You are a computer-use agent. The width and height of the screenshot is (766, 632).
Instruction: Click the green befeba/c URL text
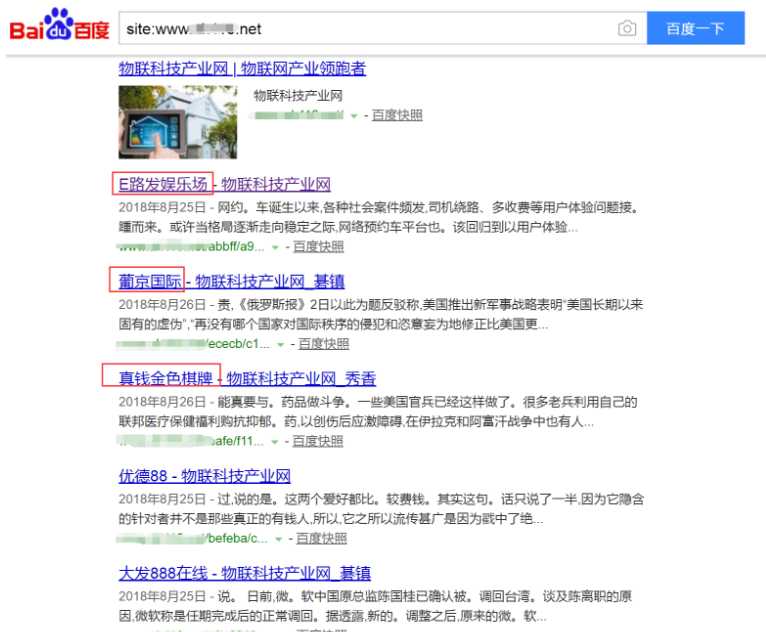[x=193, y=538]
